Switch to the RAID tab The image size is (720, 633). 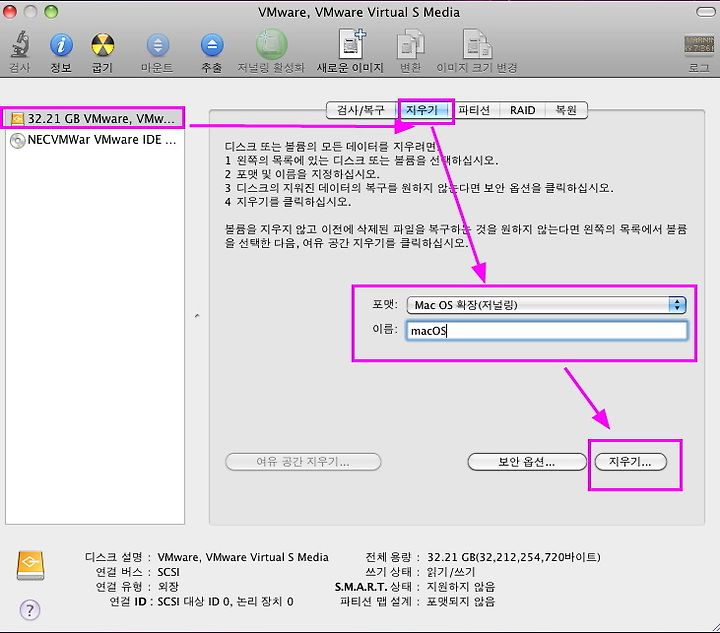tap(522, 110)
